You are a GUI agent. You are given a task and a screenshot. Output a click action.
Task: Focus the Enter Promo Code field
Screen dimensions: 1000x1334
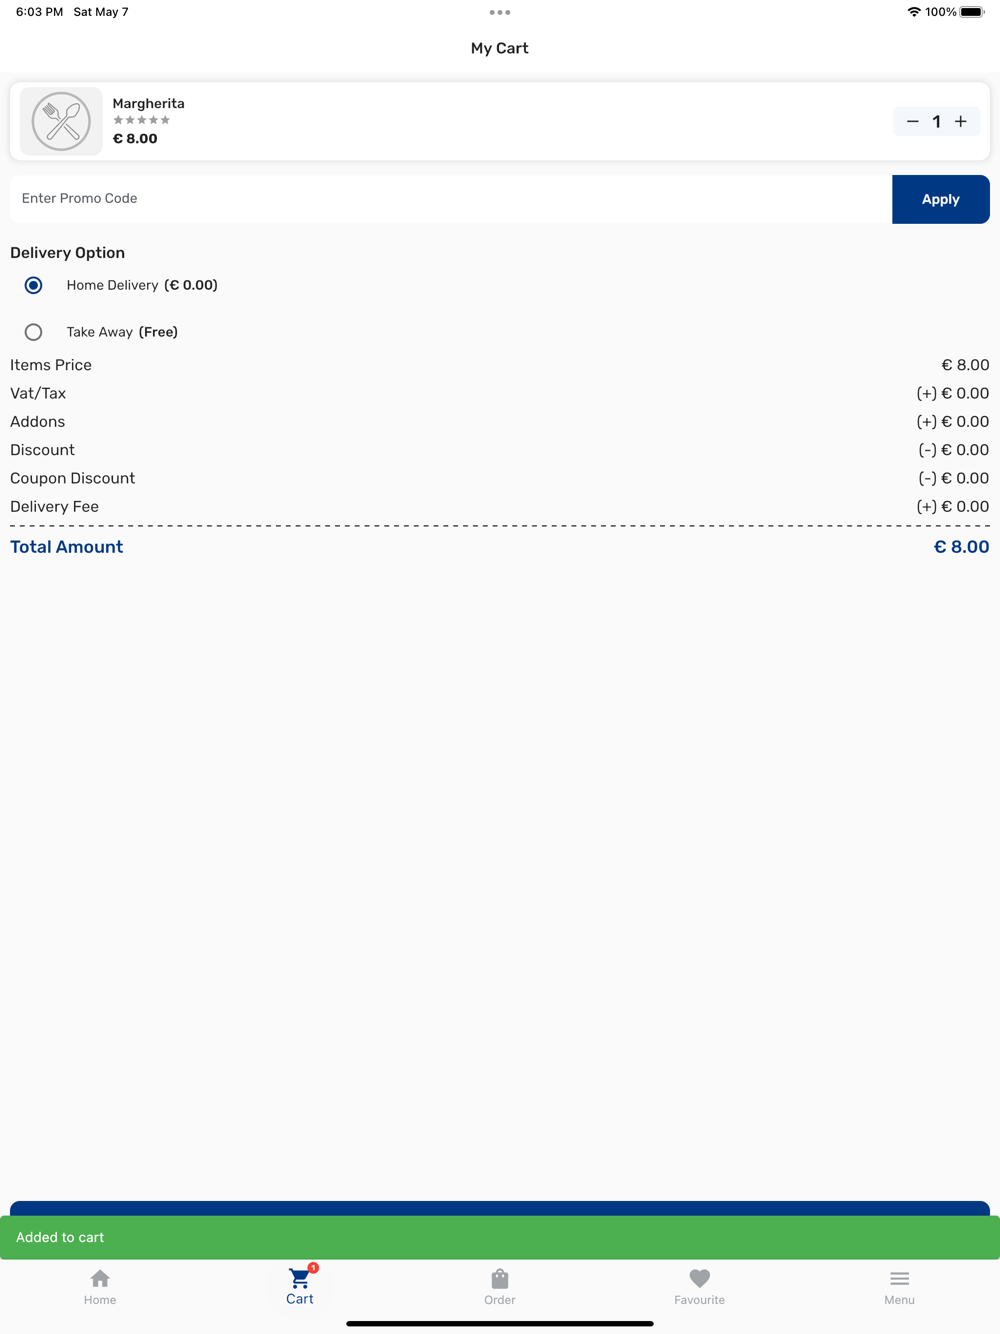451,199
